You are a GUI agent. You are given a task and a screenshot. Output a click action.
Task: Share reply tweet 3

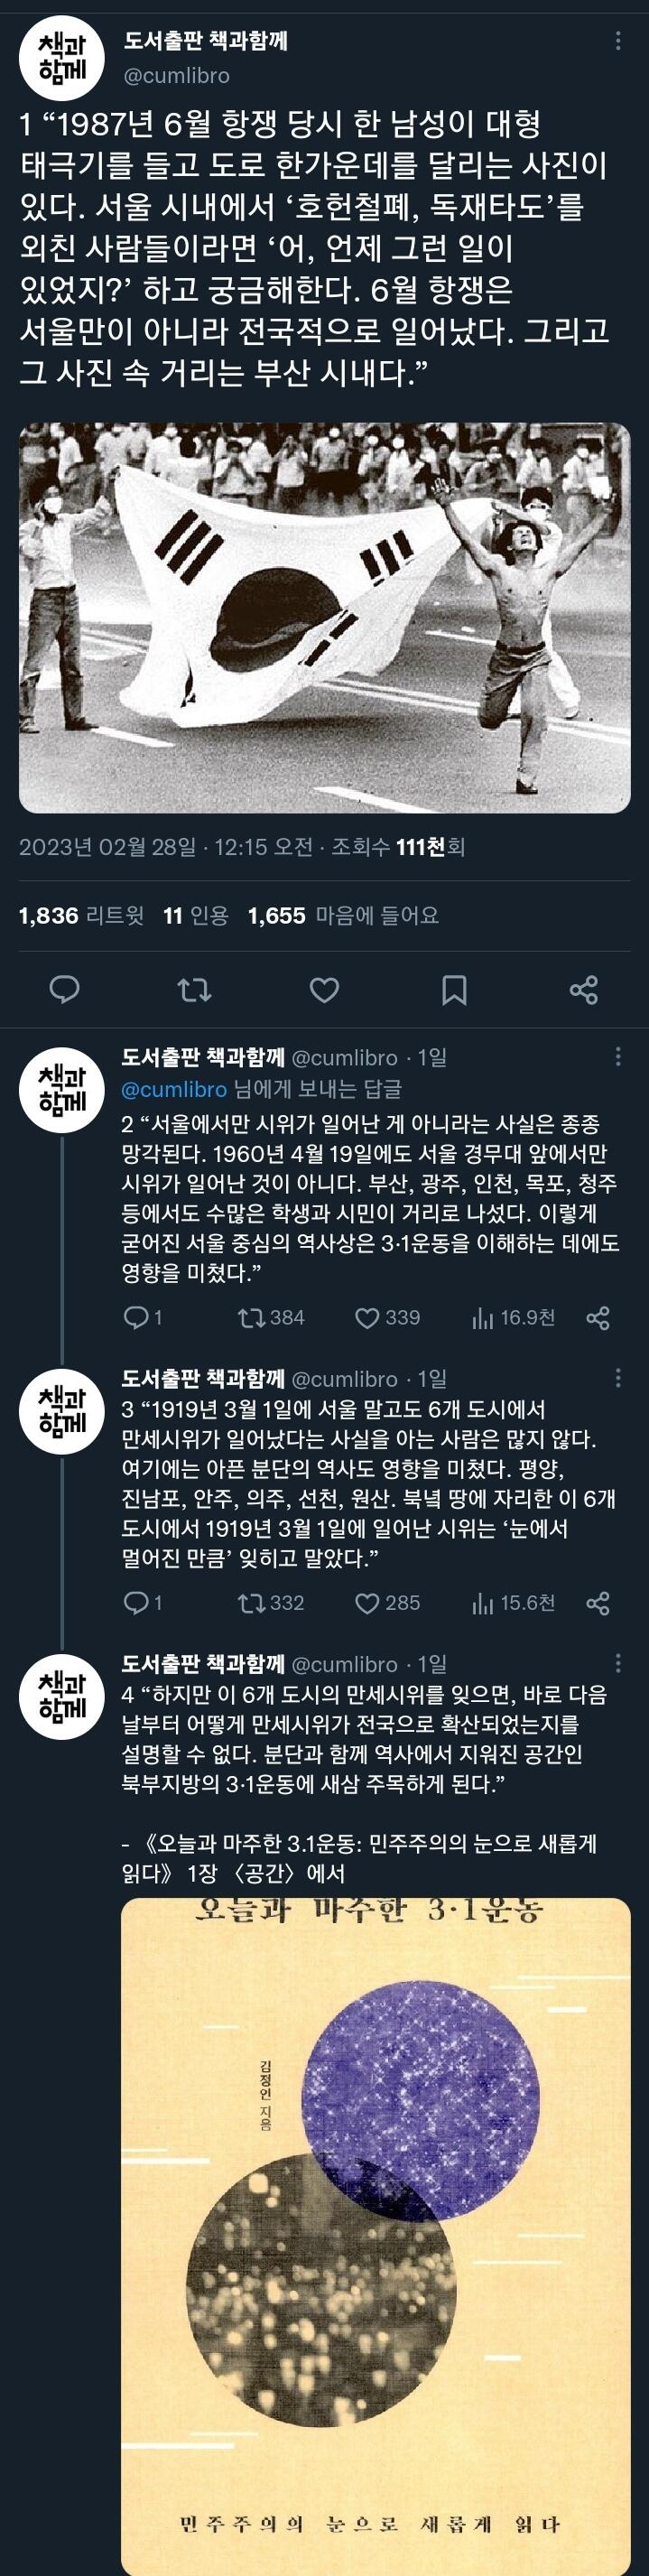pyautogui.click(x=598, y=1603)
